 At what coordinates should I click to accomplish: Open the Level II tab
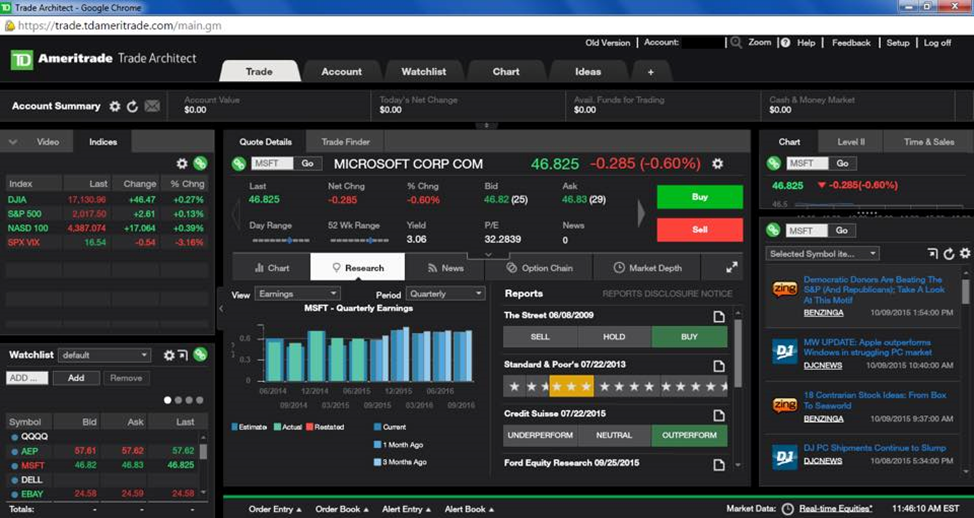click(x=851, y=142)
